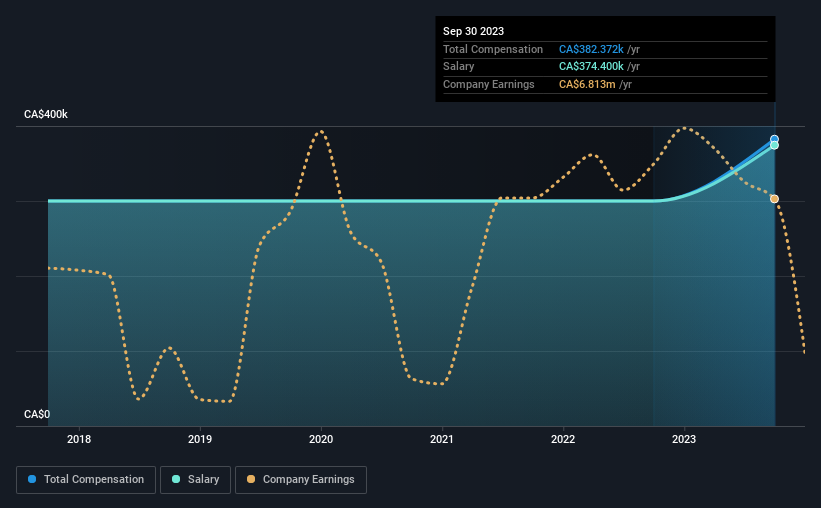The height and width of the screenshot is (508, 821).
Task: Select the 2022 x-axis label
Action: click(x=563, y=439)
